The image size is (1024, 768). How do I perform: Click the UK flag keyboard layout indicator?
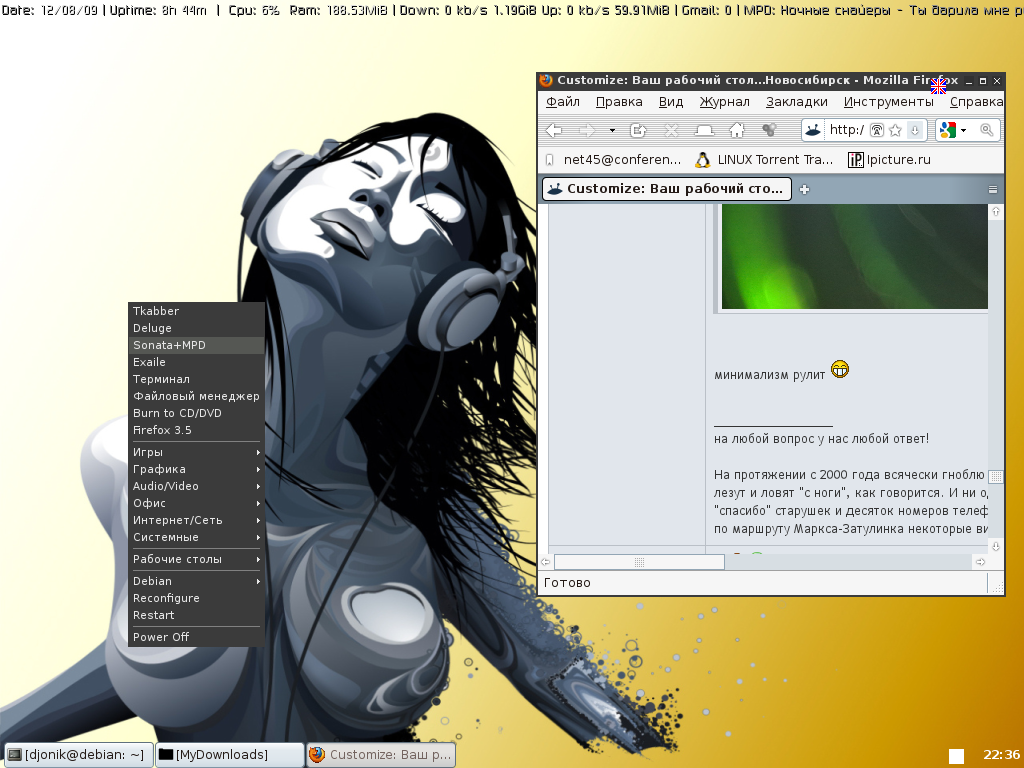coord(939,86)
